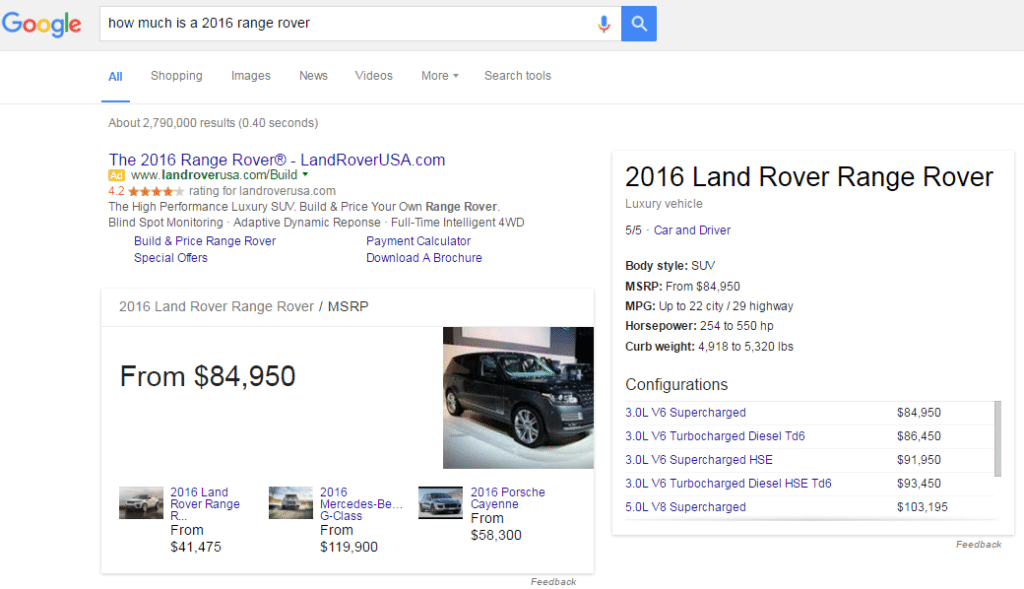
Task: Open the Payment Calculator sitelink
Action: click(419, 241)
